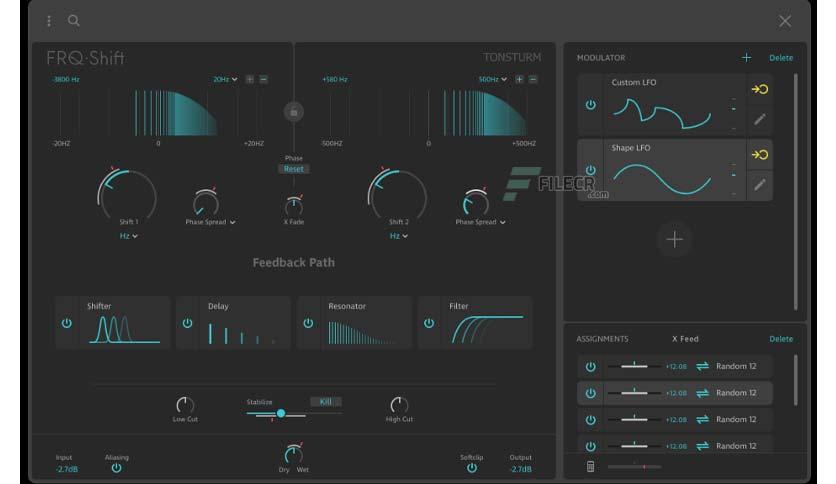Screen dimensions: 836x484
Task: Click the Stabilize slider handle
Action: [280, 414]
